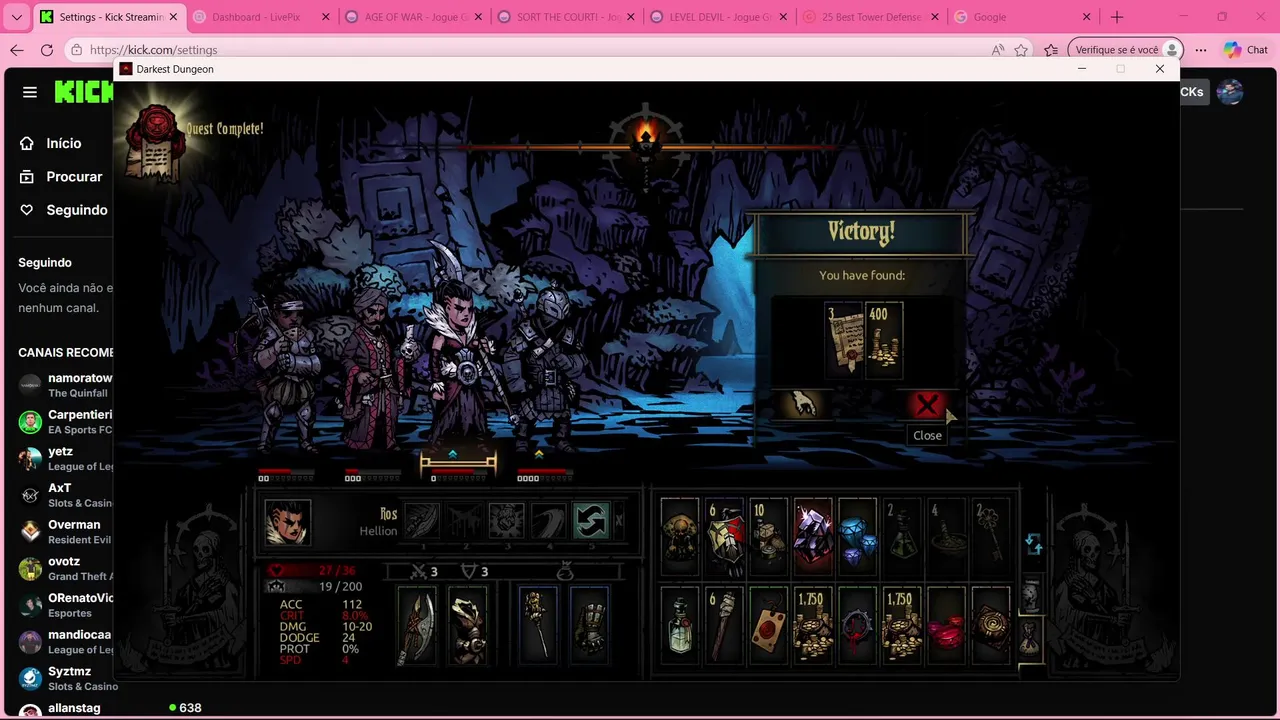1280x720 pixels.
Task: Select the stack of 6 crests in inventory
Action: [x=724, y=537]
